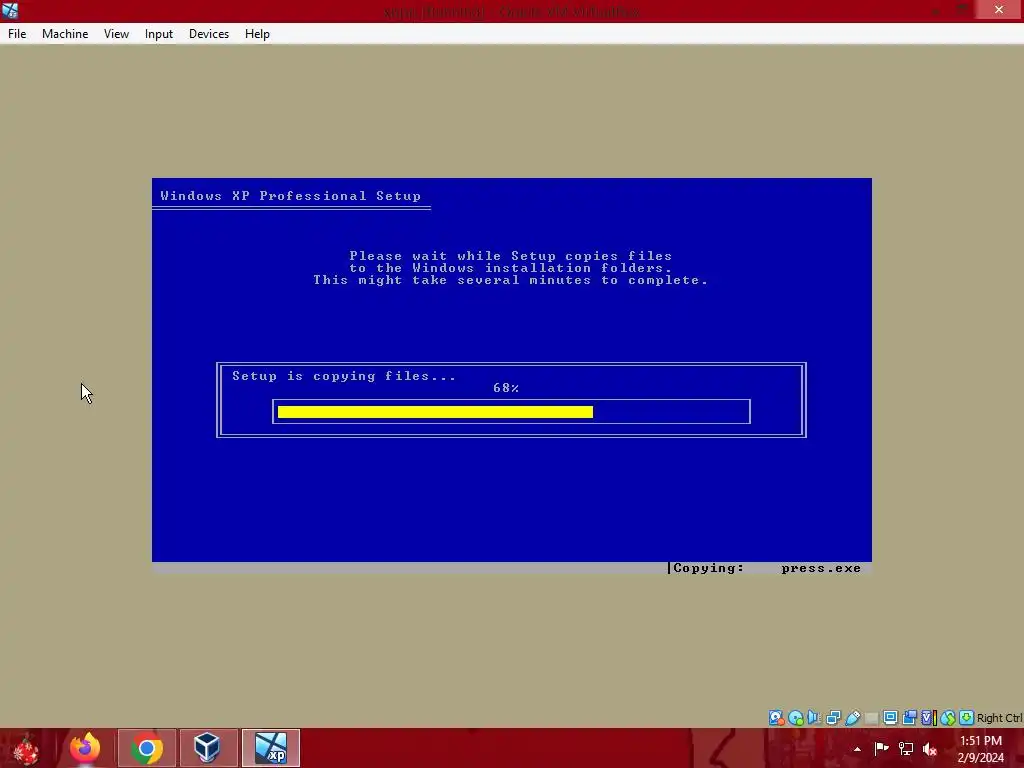Click the greyed shared folders status icon
Image resolution: width=1024 pixels, height=768 pixels.
pos(871,718)
